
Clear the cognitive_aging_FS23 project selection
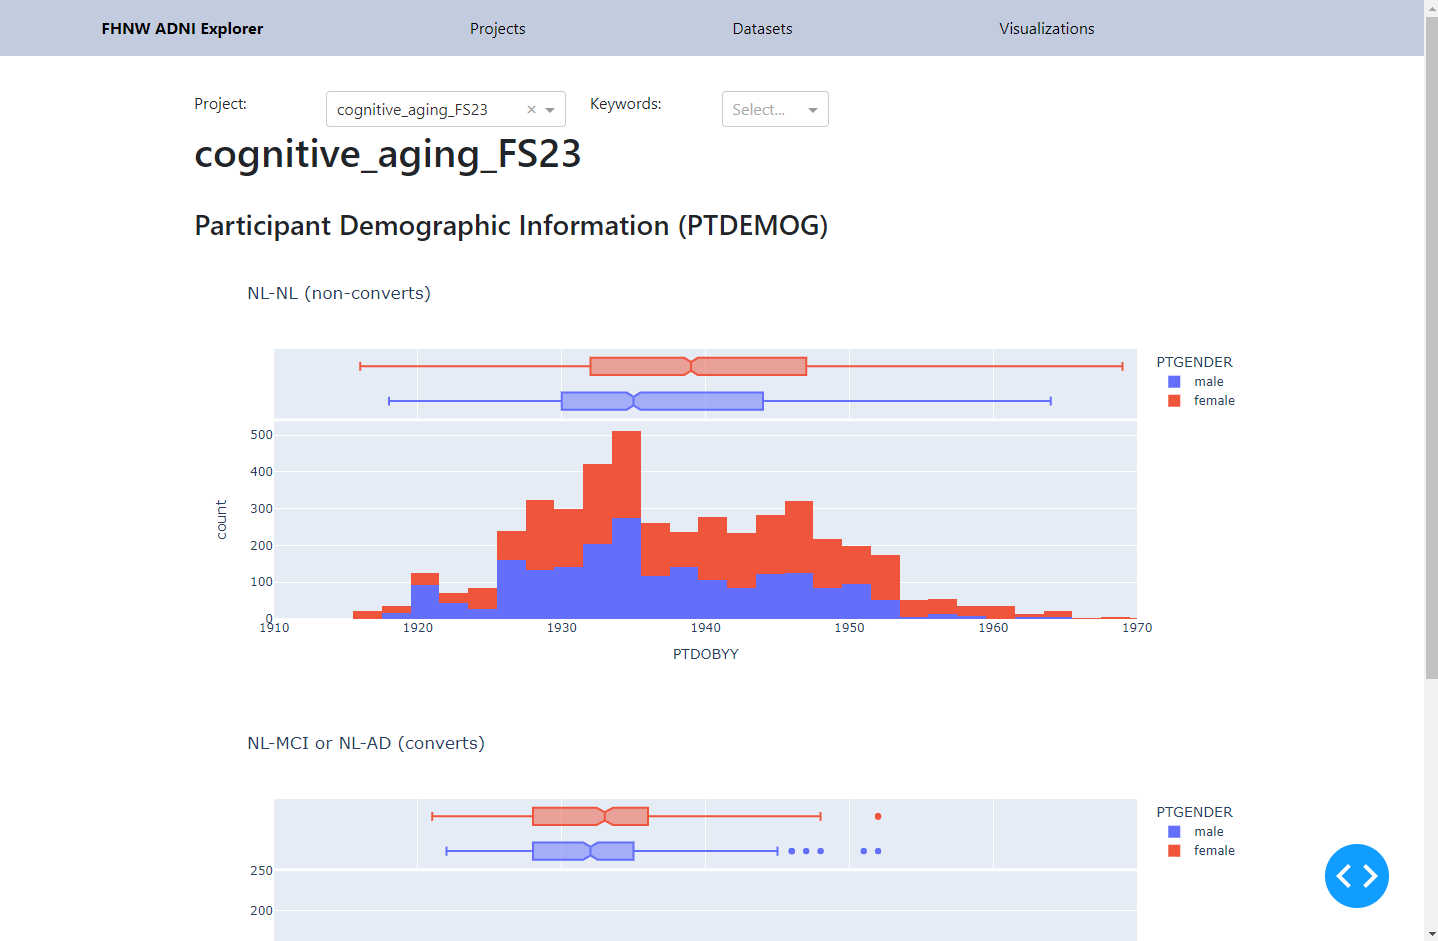coord(532,110)
